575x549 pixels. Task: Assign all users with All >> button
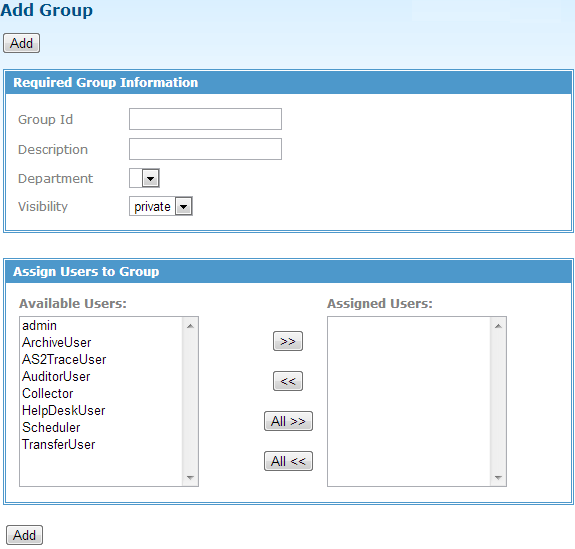[288, 421]
